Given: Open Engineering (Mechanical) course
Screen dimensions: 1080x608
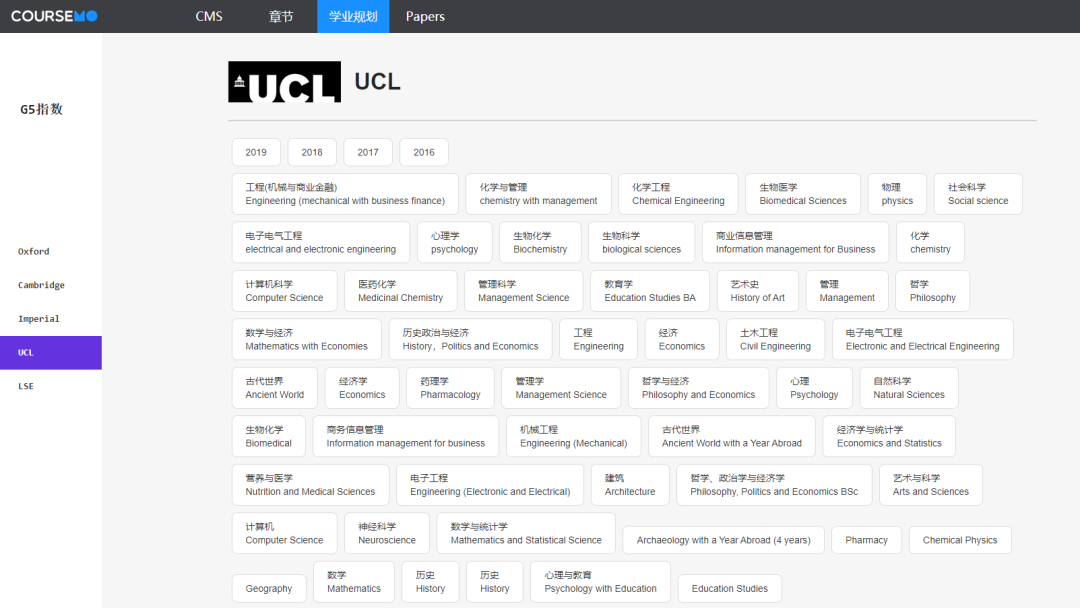Looking at the screenshot, I should (574, 437).
